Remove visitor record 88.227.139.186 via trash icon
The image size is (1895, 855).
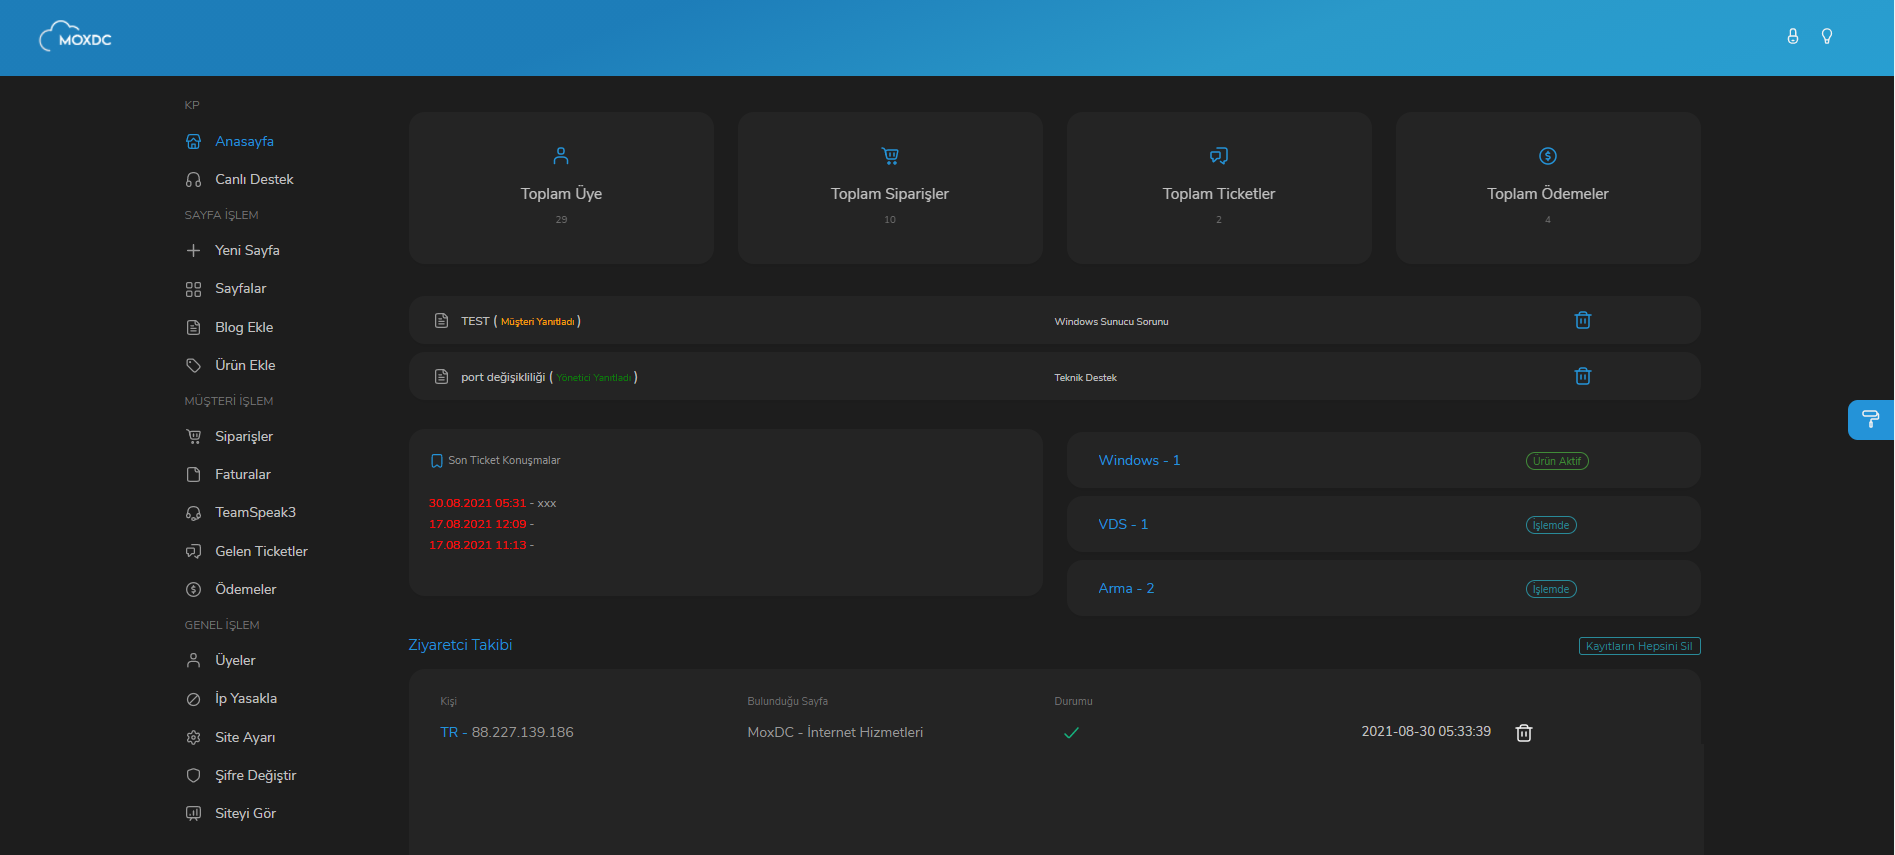(1523, 733)
